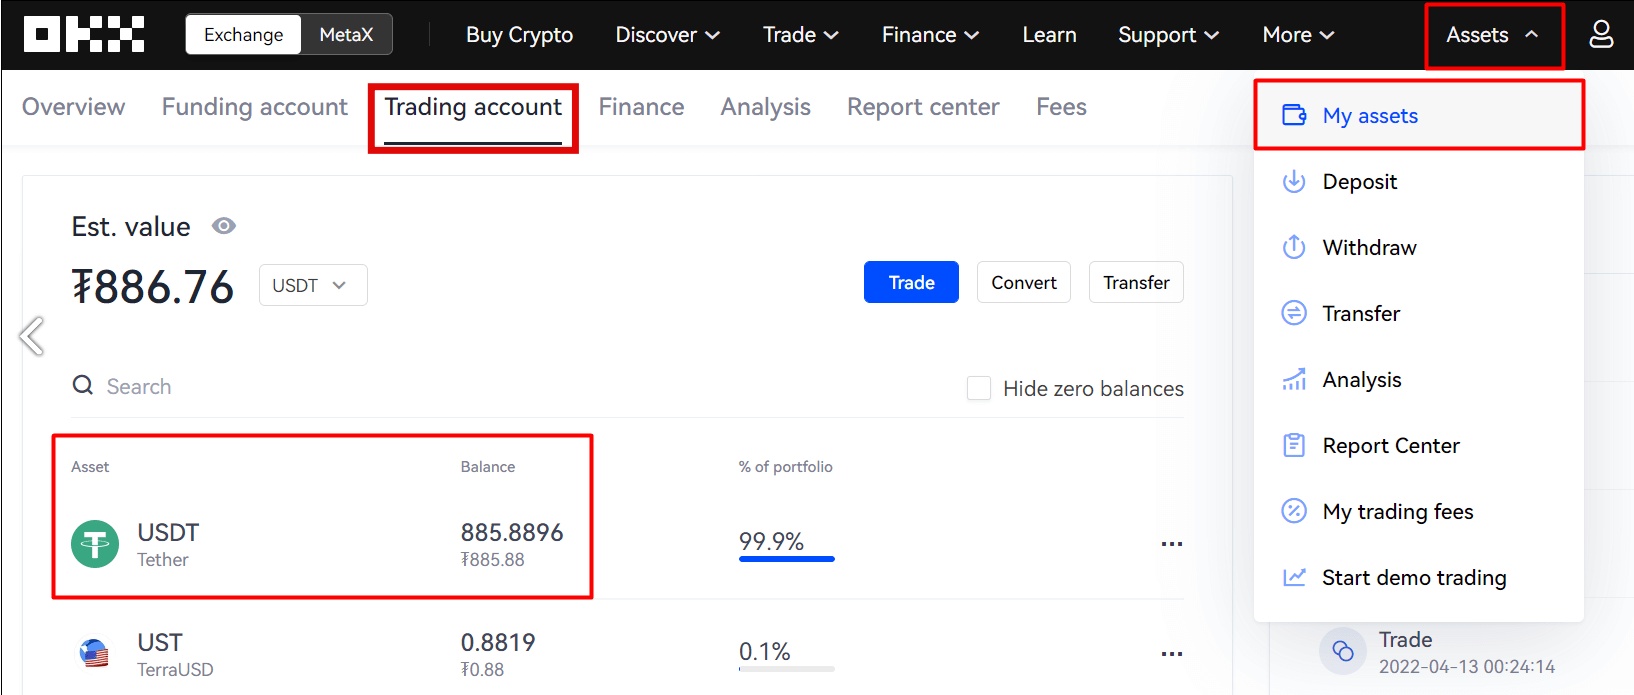Image resolution: width=1634 pixels, height=695 pixels.
Task: Select the Trading account tab
Action: point(473,107)
